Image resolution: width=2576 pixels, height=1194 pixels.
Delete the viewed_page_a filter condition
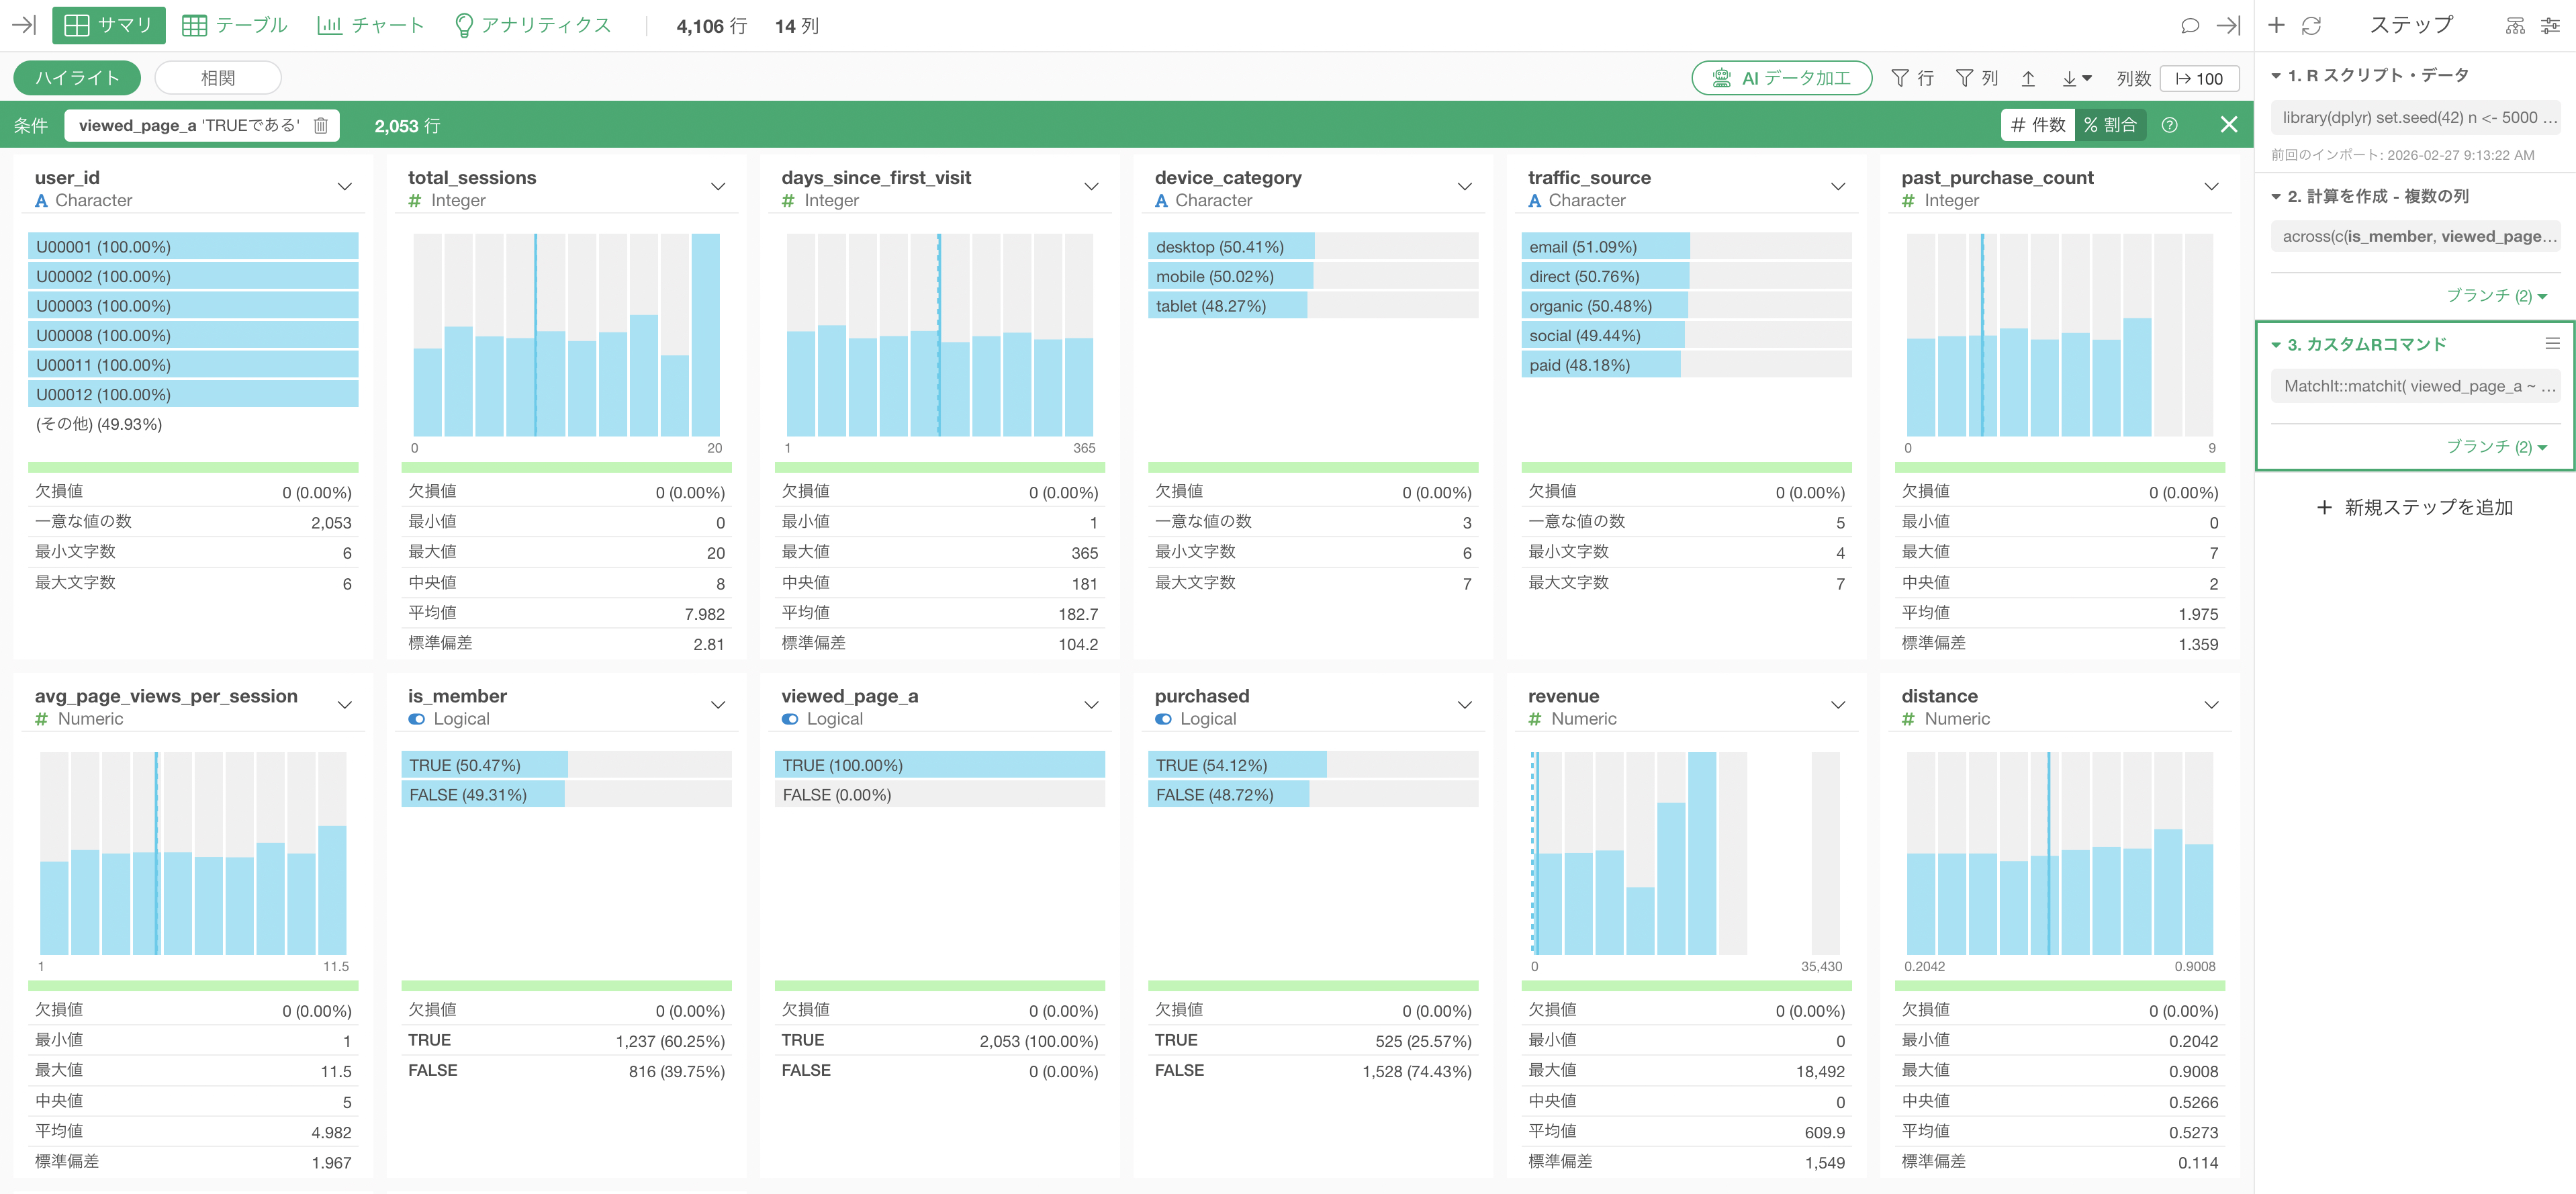[x=320, y=125]
